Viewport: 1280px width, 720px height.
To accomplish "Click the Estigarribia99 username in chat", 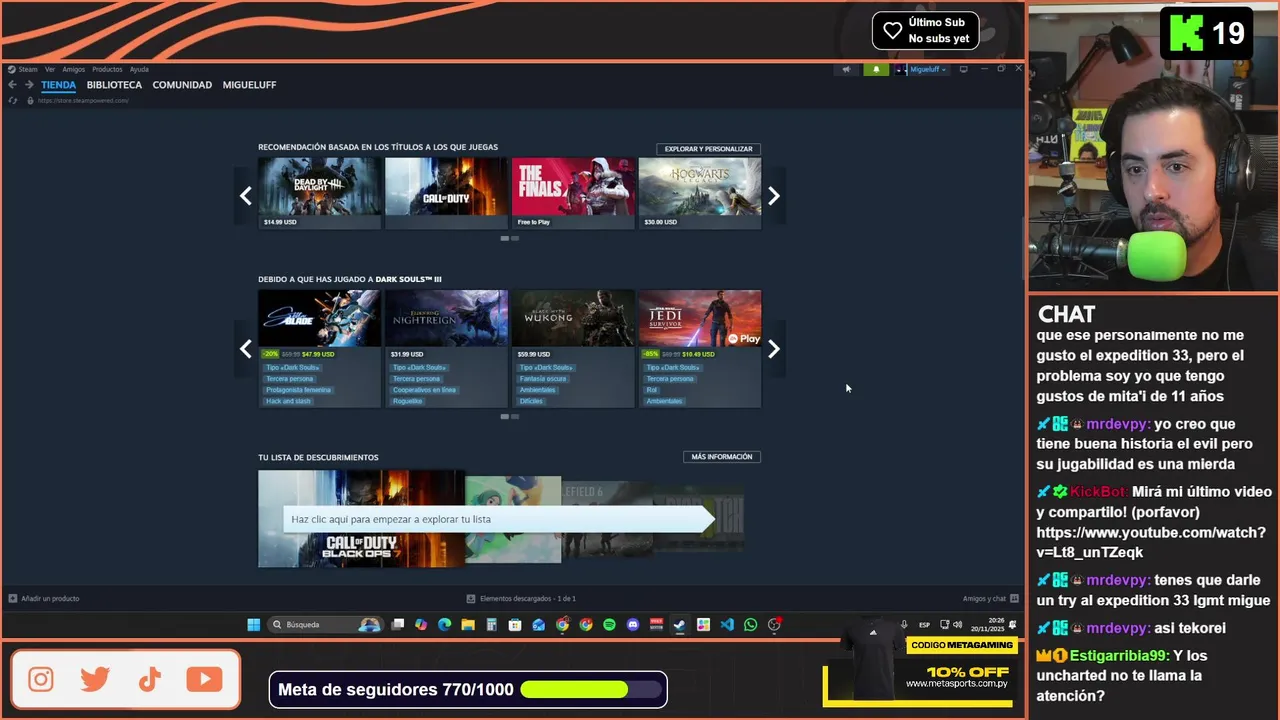I will point(1119,656).
